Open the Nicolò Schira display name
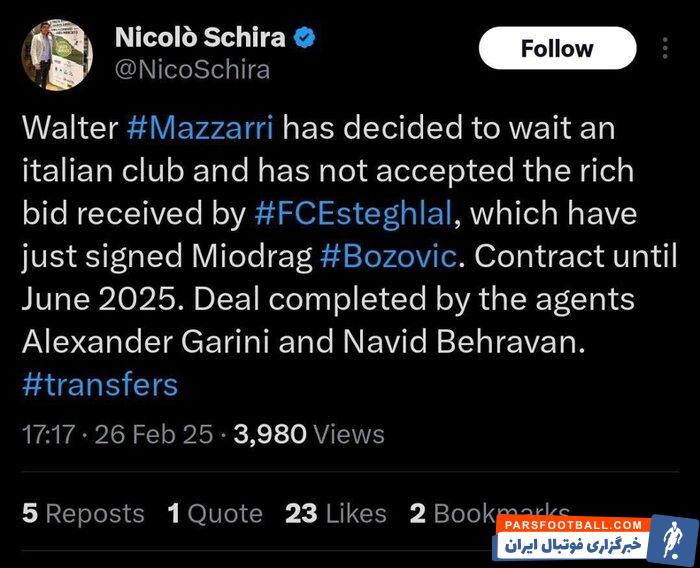 point(200,38)
